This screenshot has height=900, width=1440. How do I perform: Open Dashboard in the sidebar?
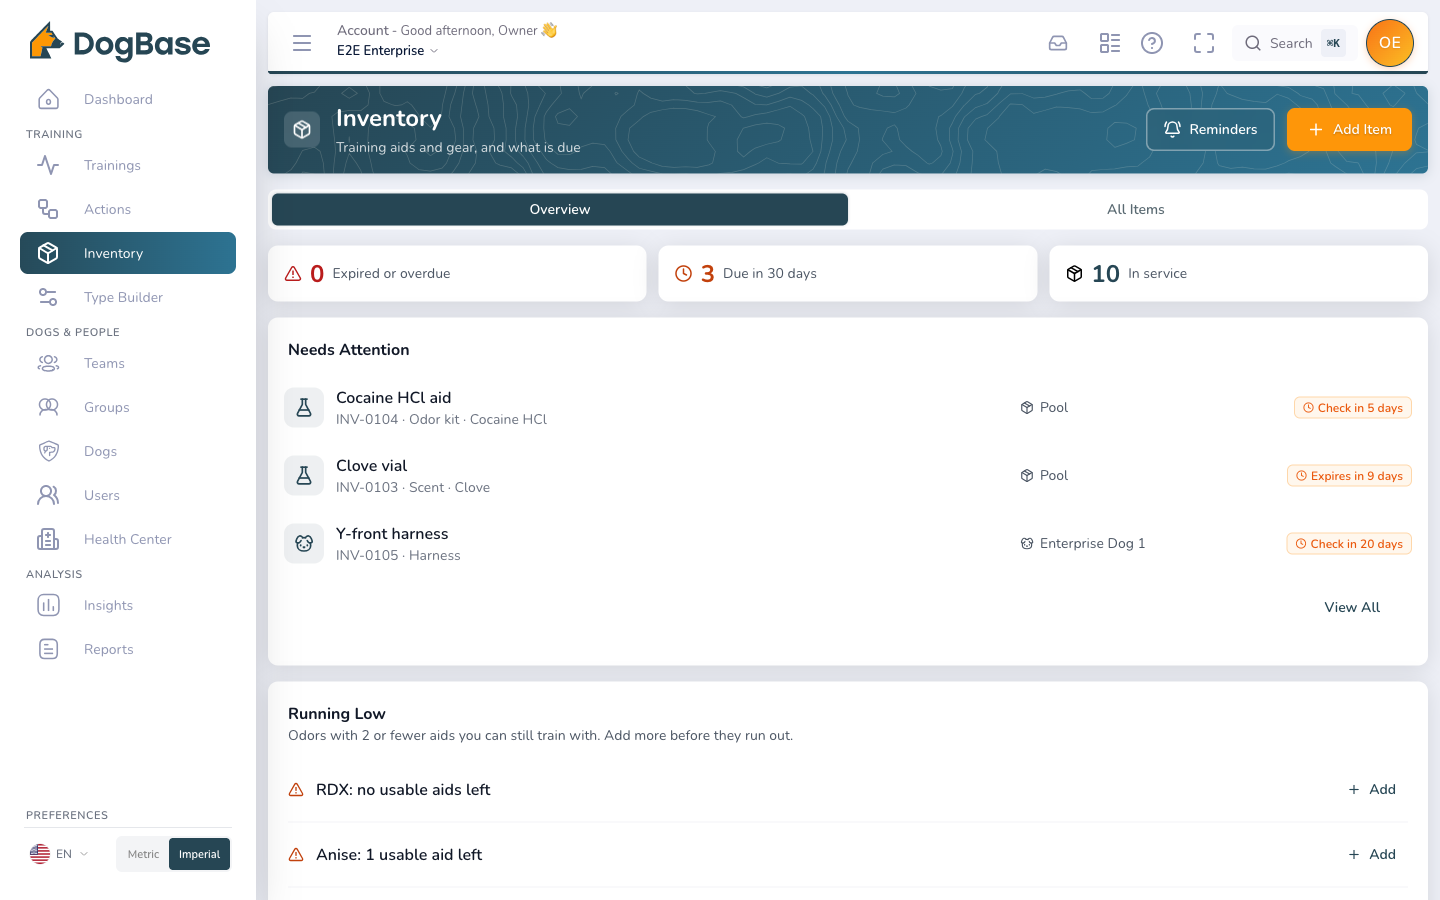click(128, 99)
